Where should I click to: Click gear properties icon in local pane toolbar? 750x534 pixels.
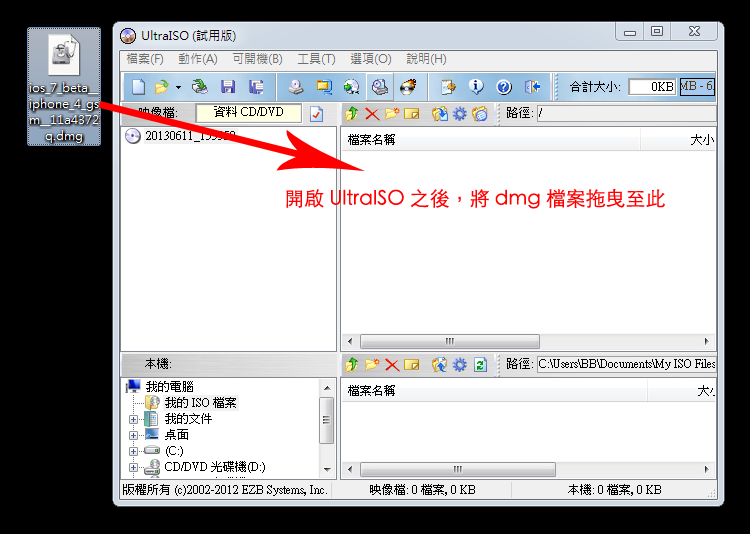click(x=460, y=365)
